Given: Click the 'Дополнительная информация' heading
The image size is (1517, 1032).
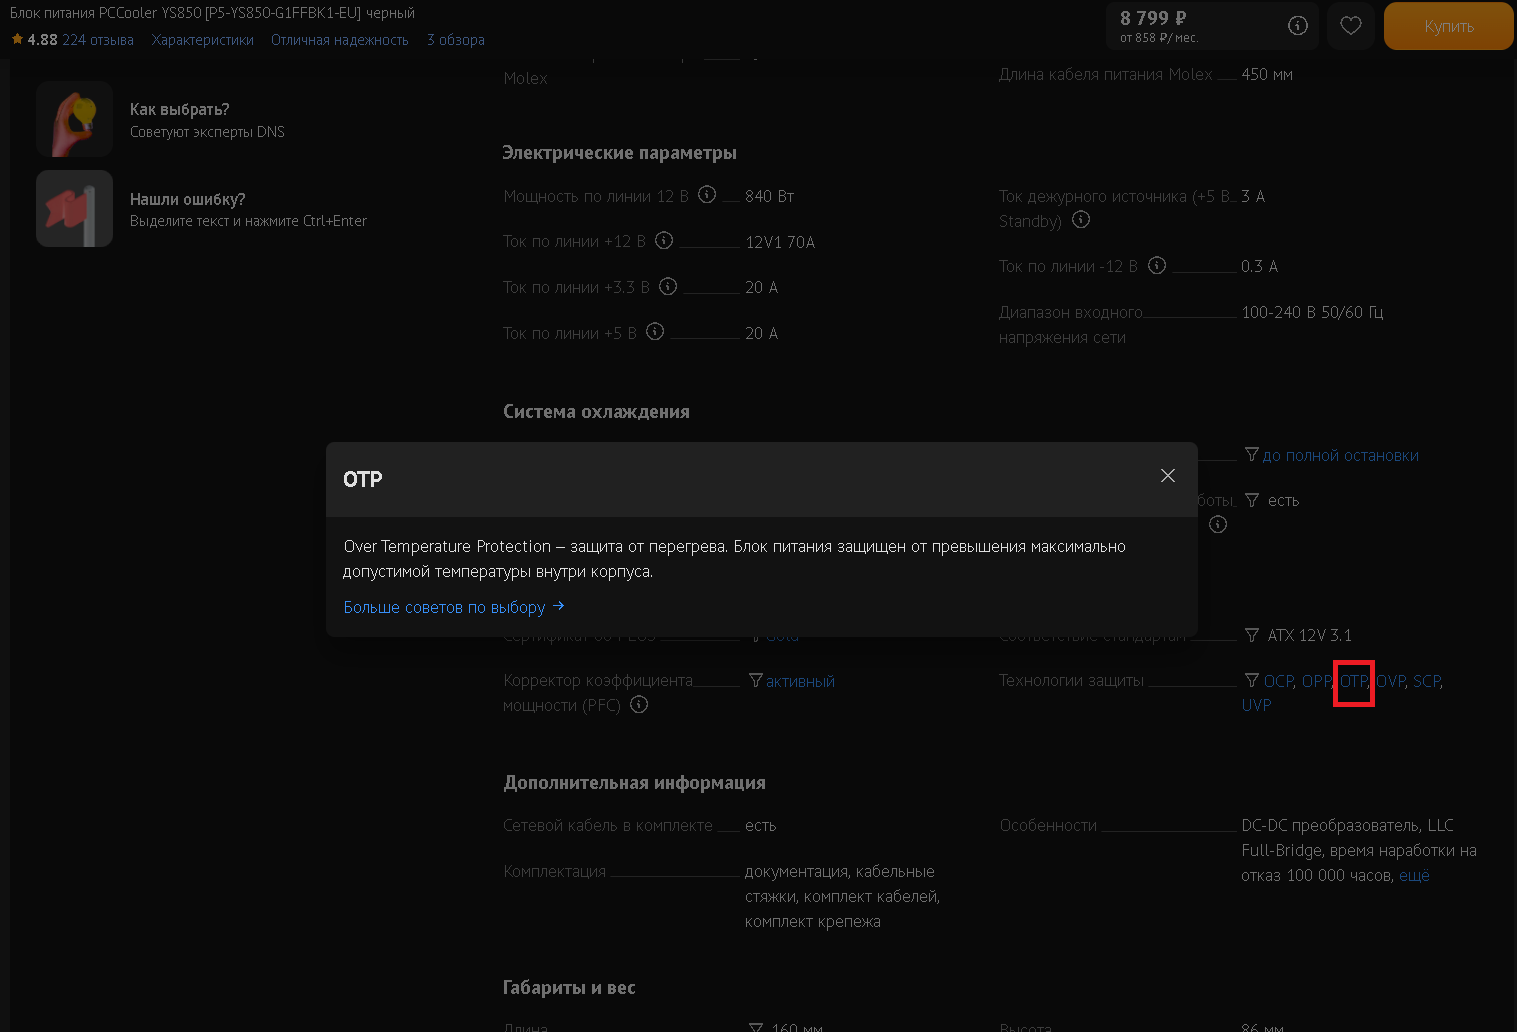Looking at the screenshot, I should pyautogui.click(x=635, y=782).
